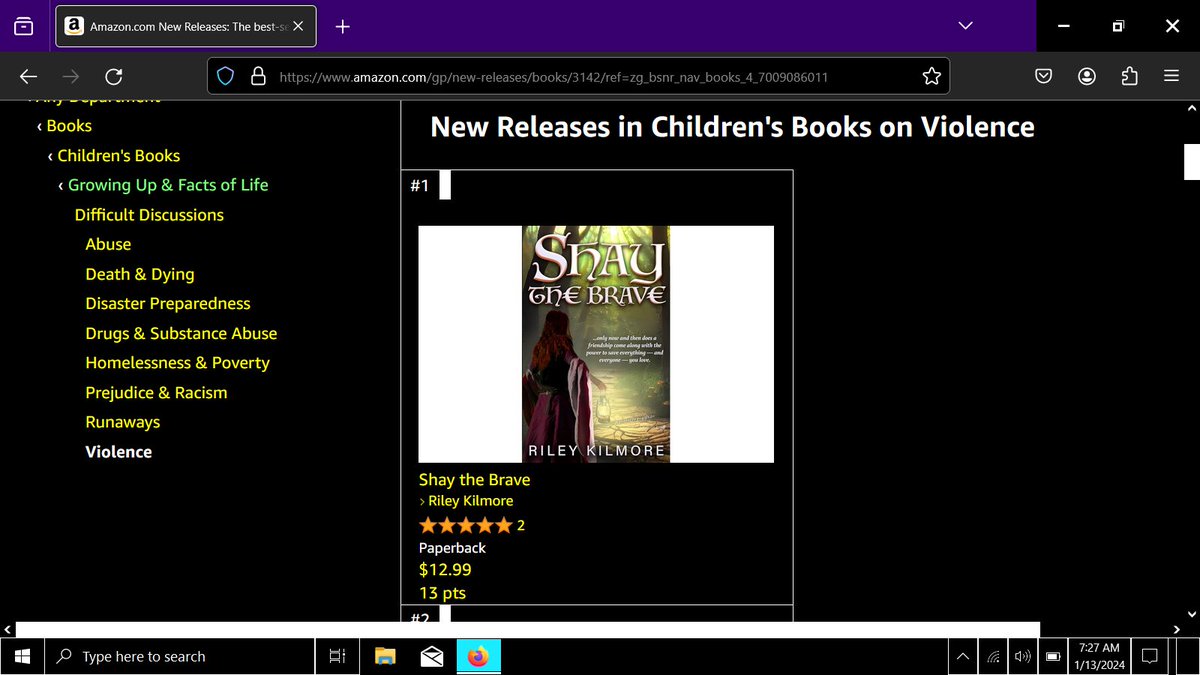
Task: Click the #1 rank badge
Action: (420, 186)
